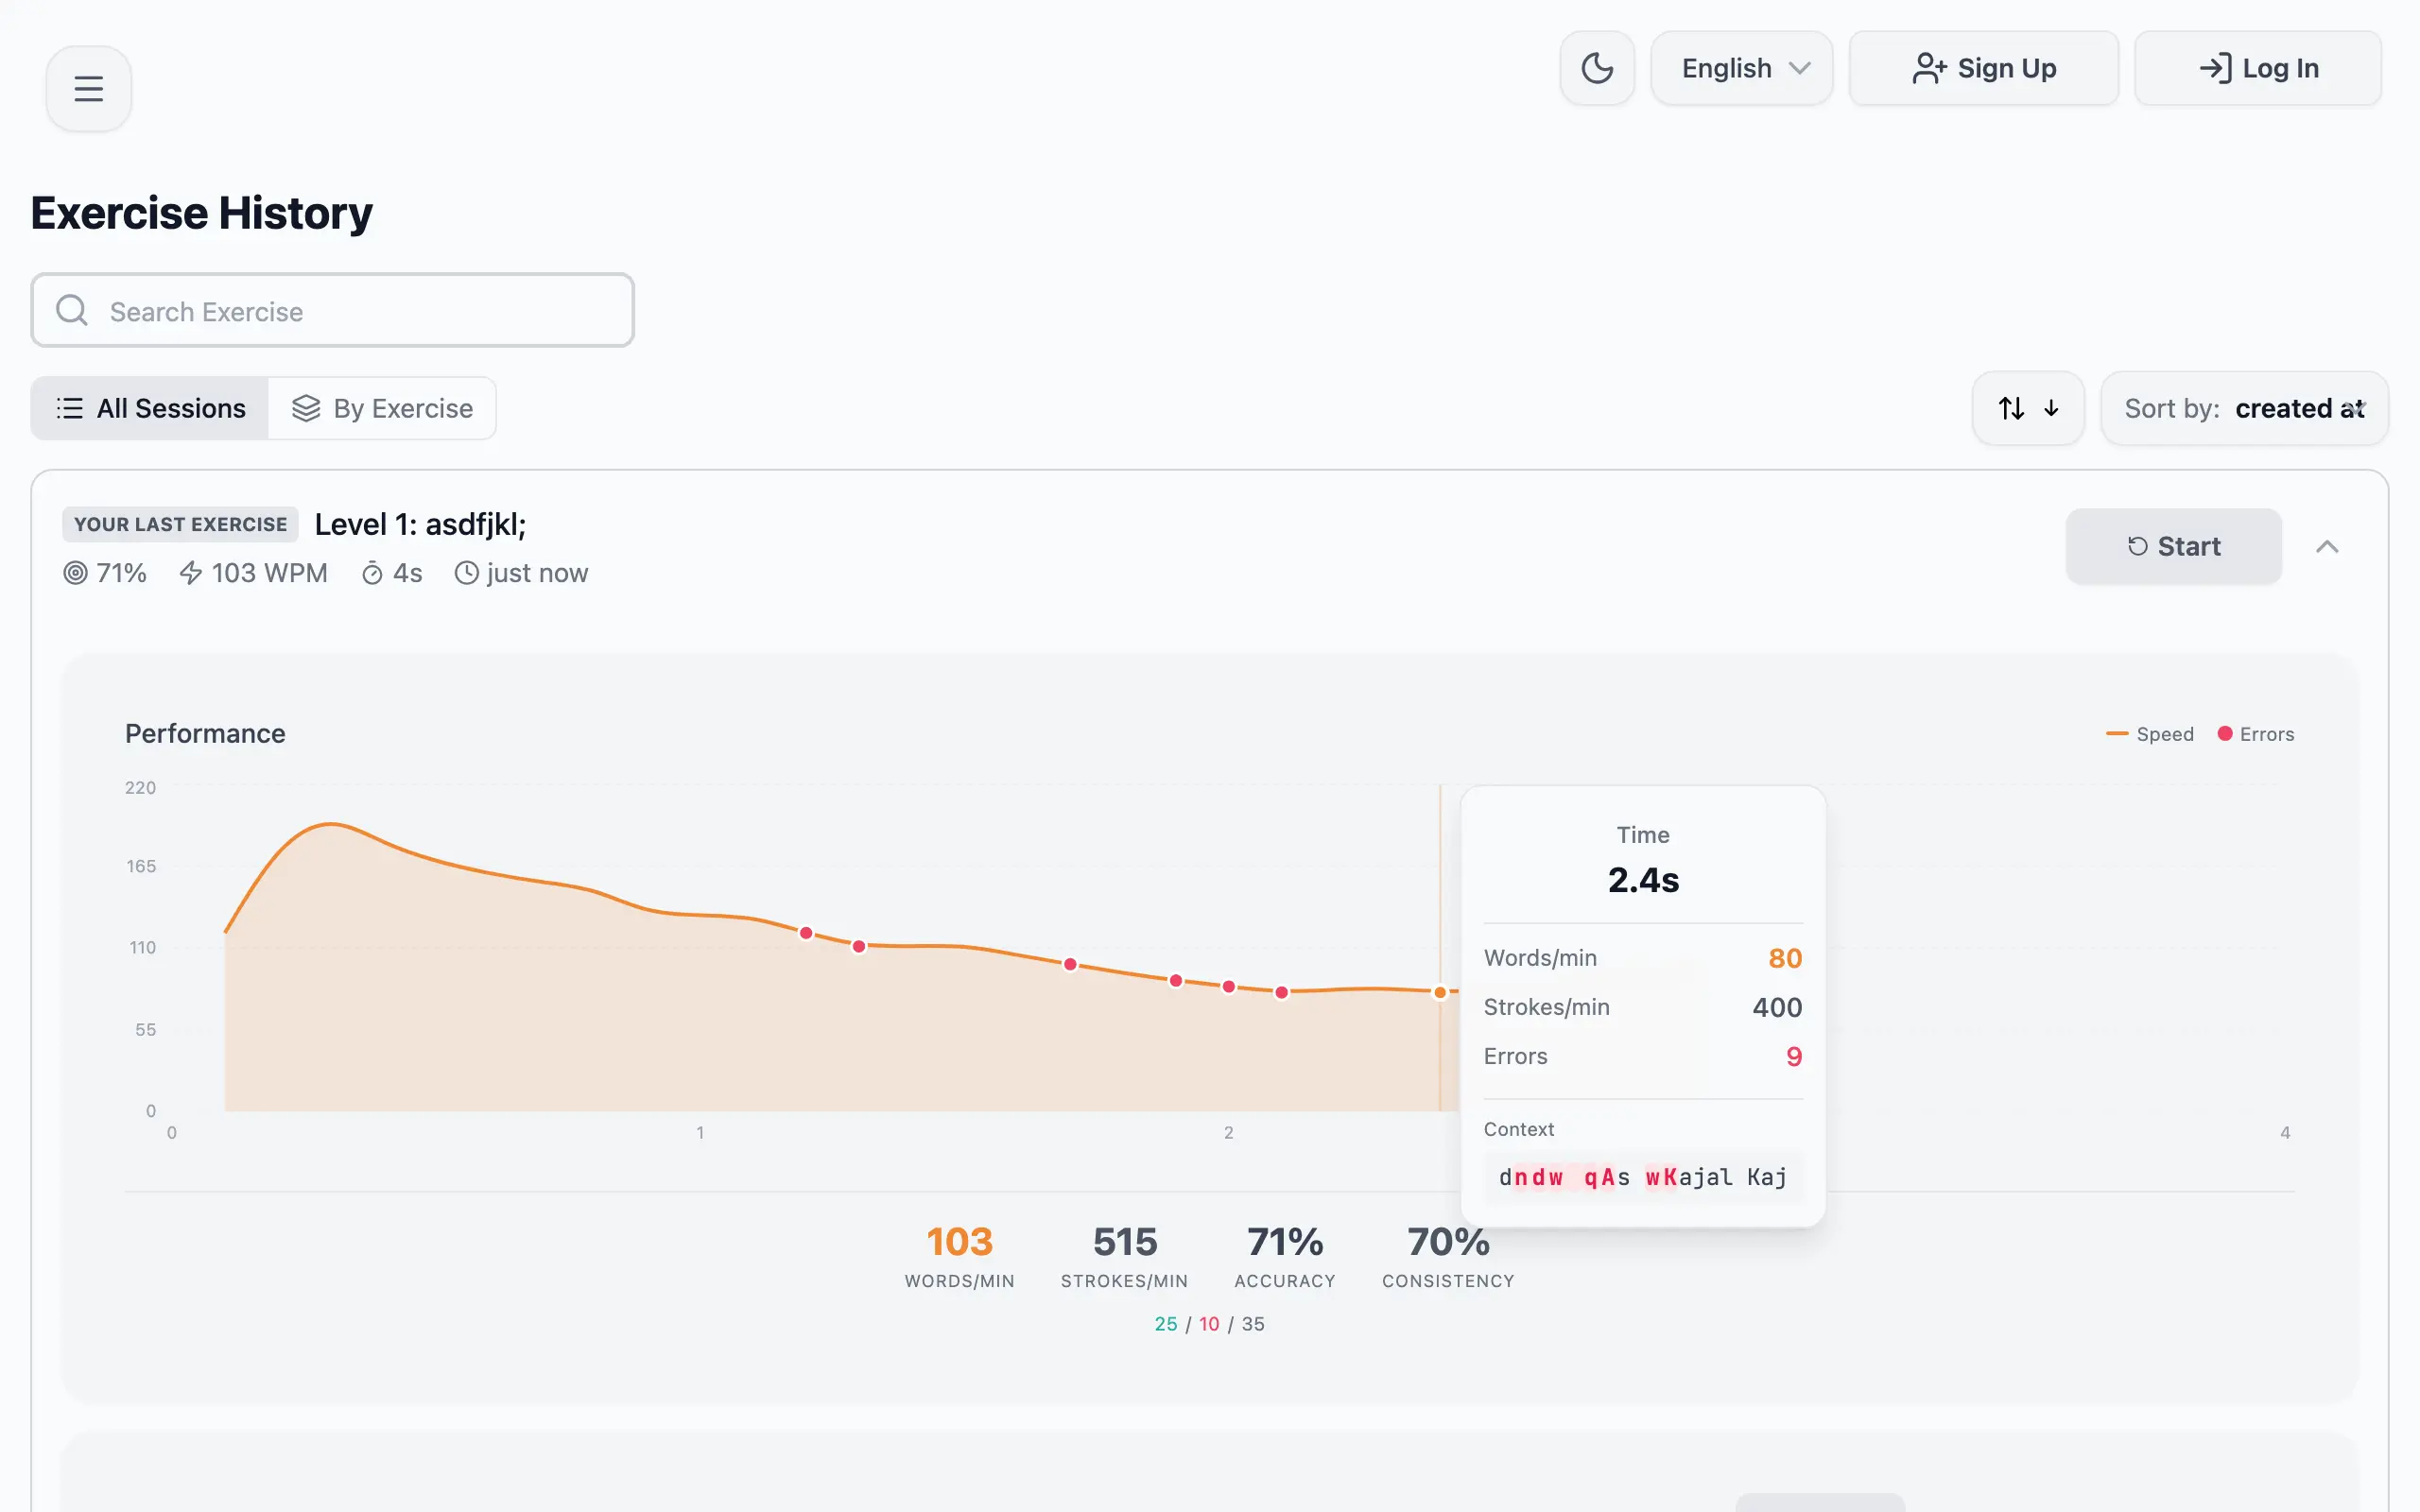This screenshot has width=2420, height=1512.
Task: Toggle the Speed legend on the Performance chart
Action: point(2150,733)
